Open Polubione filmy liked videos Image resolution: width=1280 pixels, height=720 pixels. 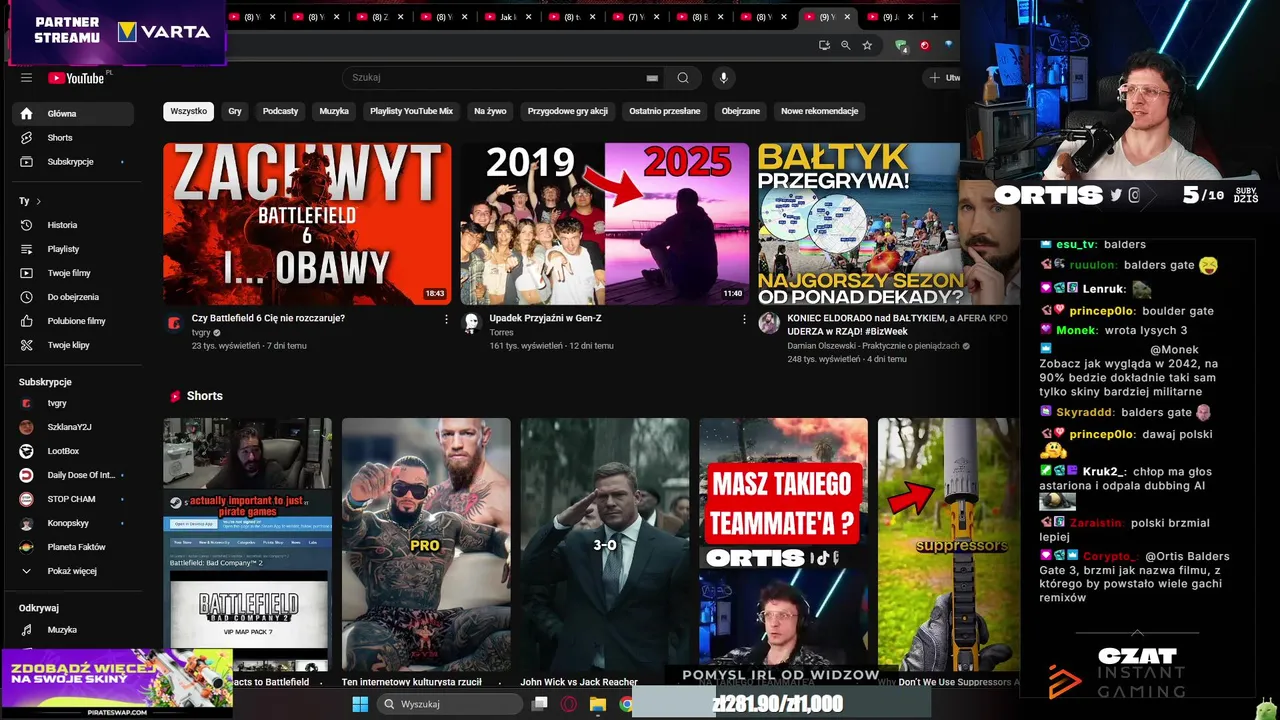click(73, 321)
